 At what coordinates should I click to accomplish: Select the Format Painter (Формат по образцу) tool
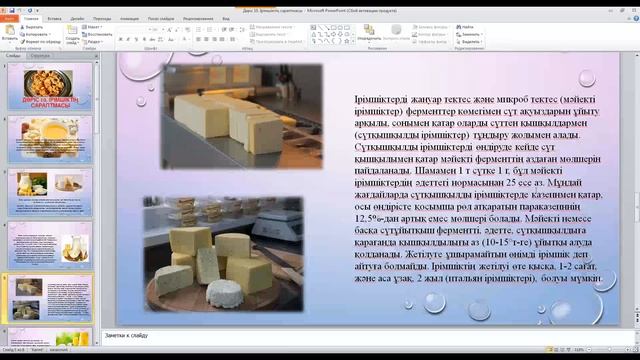(41, 42)
